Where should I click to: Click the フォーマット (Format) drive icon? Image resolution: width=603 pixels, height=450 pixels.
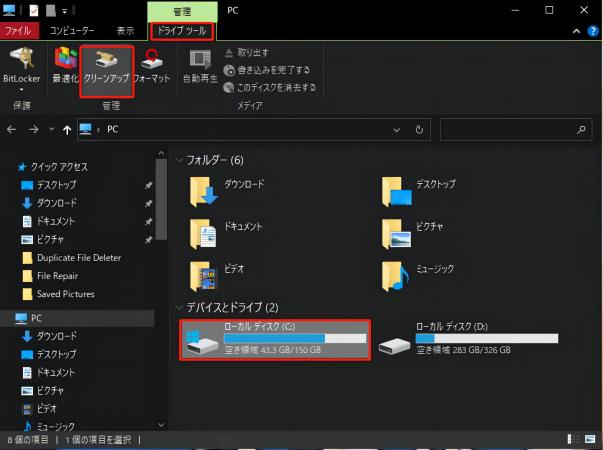152,65
